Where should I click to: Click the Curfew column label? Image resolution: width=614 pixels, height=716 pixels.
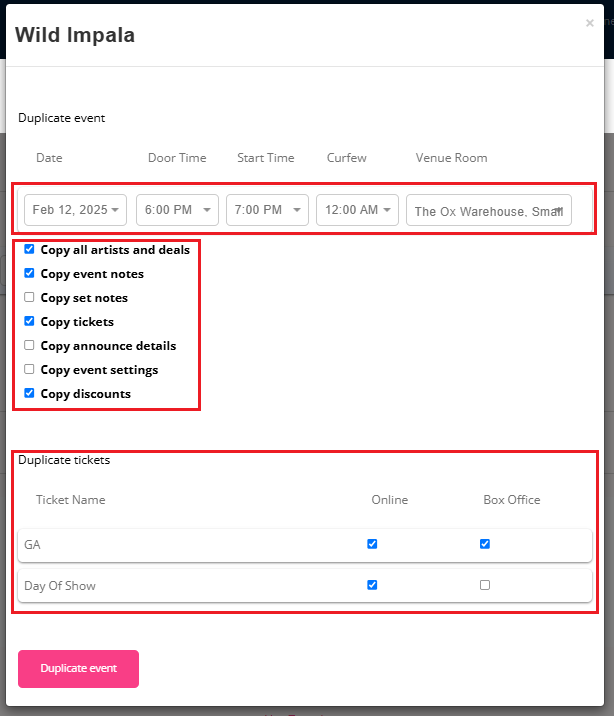click(x=346, y=158)
